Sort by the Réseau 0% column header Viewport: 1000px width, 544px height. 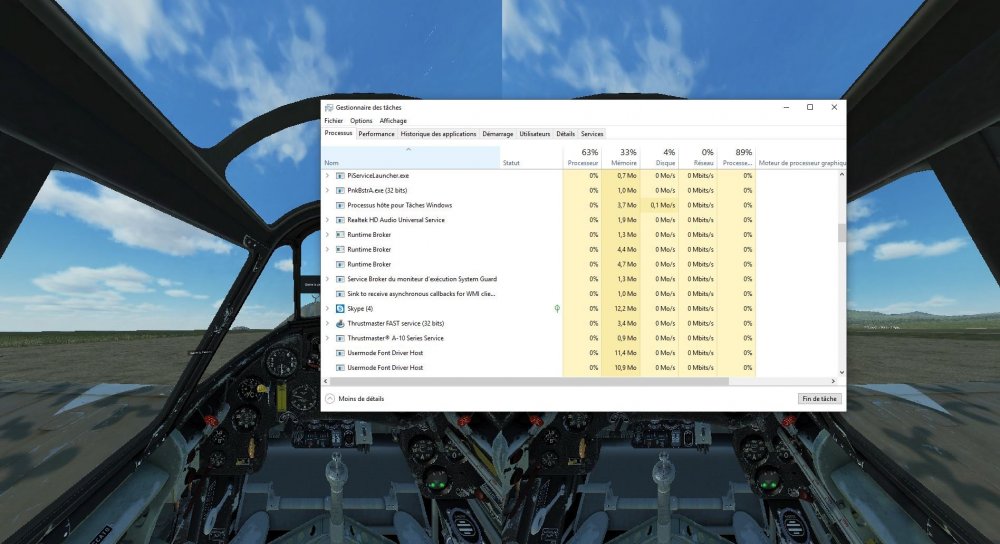point(698,158)
